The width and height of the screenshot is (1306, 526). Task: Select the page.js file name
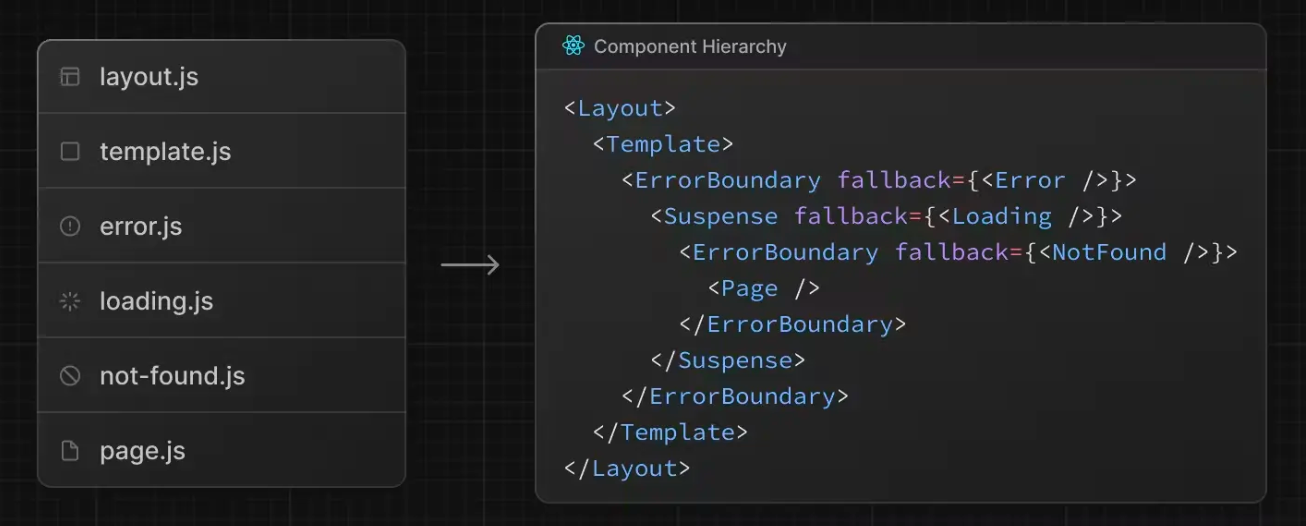(x=142, y=451)
